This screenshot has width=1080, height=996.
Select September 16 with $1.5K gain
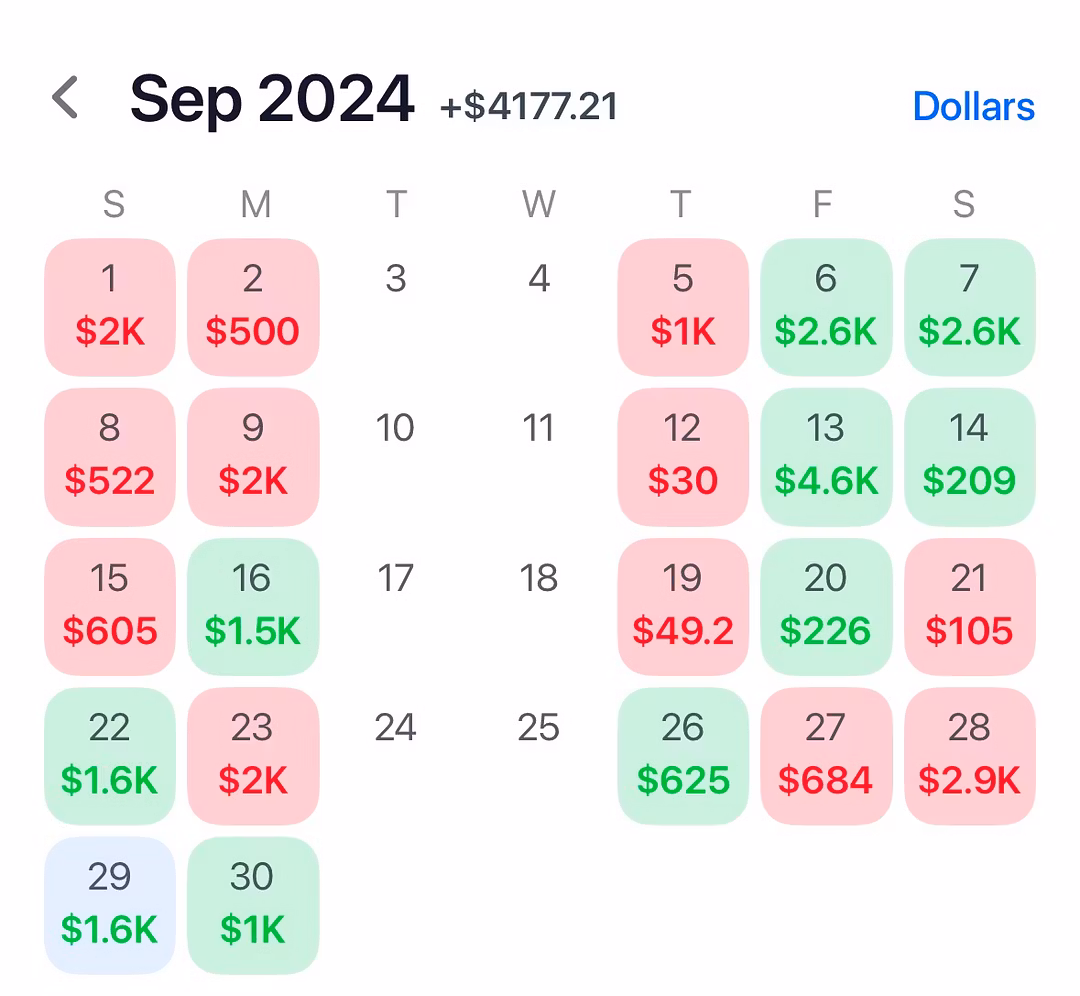click(x=253, y=606)
